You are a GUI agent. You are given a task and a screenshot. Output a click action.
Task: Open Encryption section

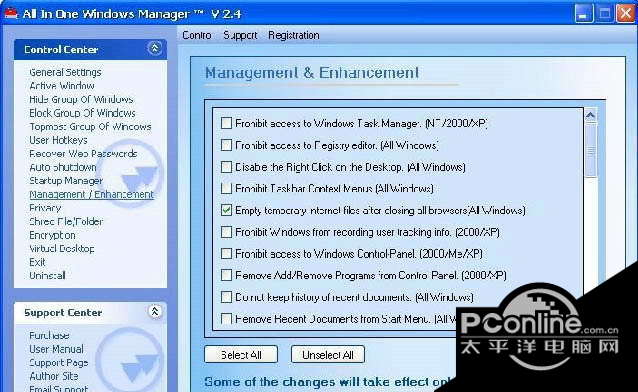point(52,235)
